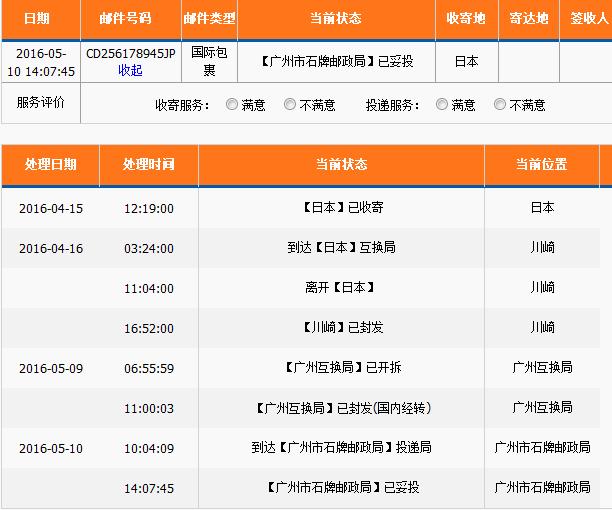
Task: Click the 收寄服务 label
Action: (x=182, y=105)
